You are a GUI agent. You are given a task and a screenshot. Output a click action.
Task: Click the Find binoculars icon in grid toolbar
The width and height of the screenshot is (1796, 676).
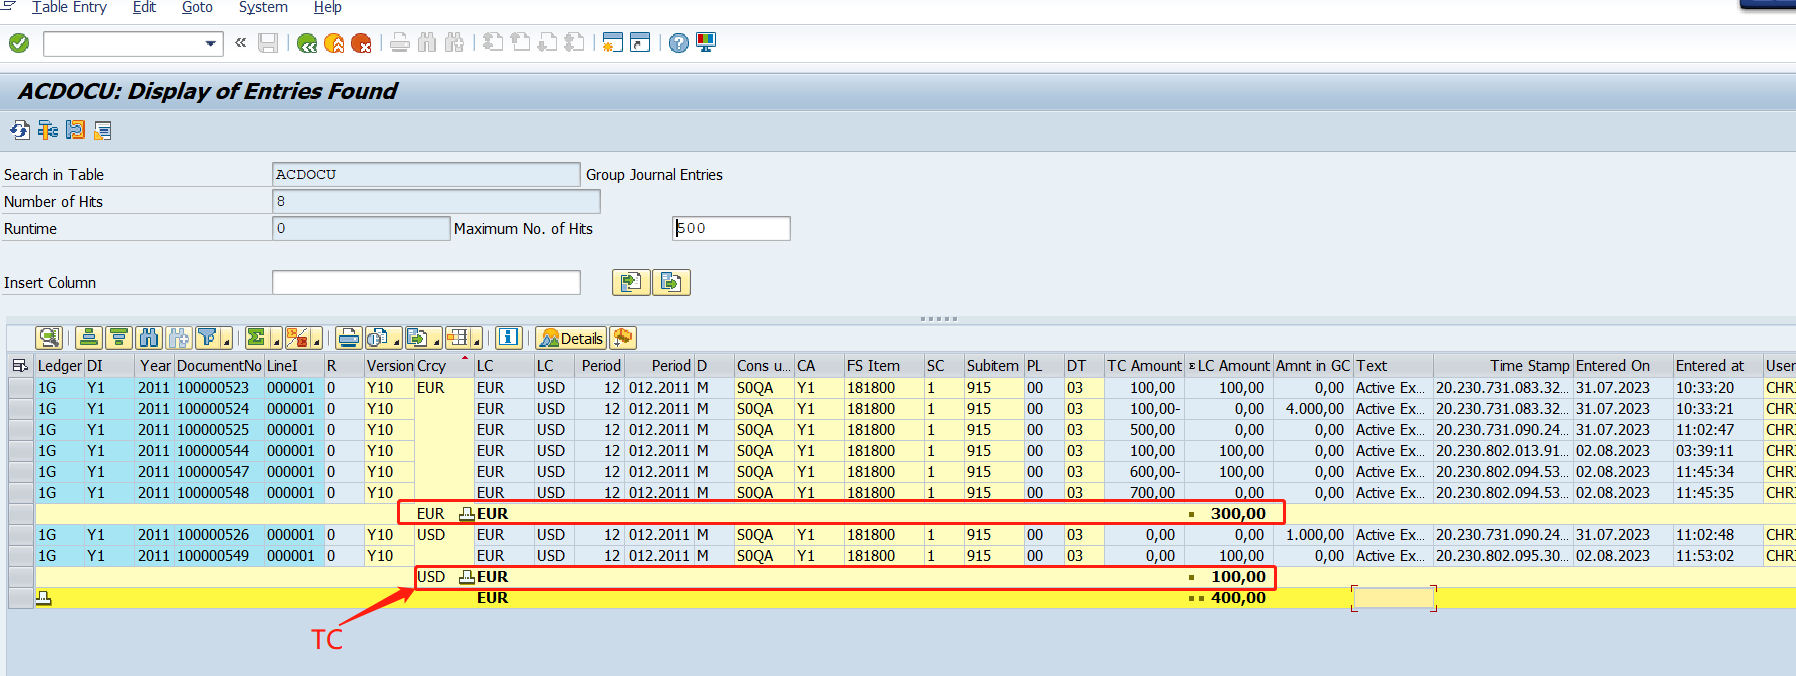pyautogui.click(x=149, y=338)
